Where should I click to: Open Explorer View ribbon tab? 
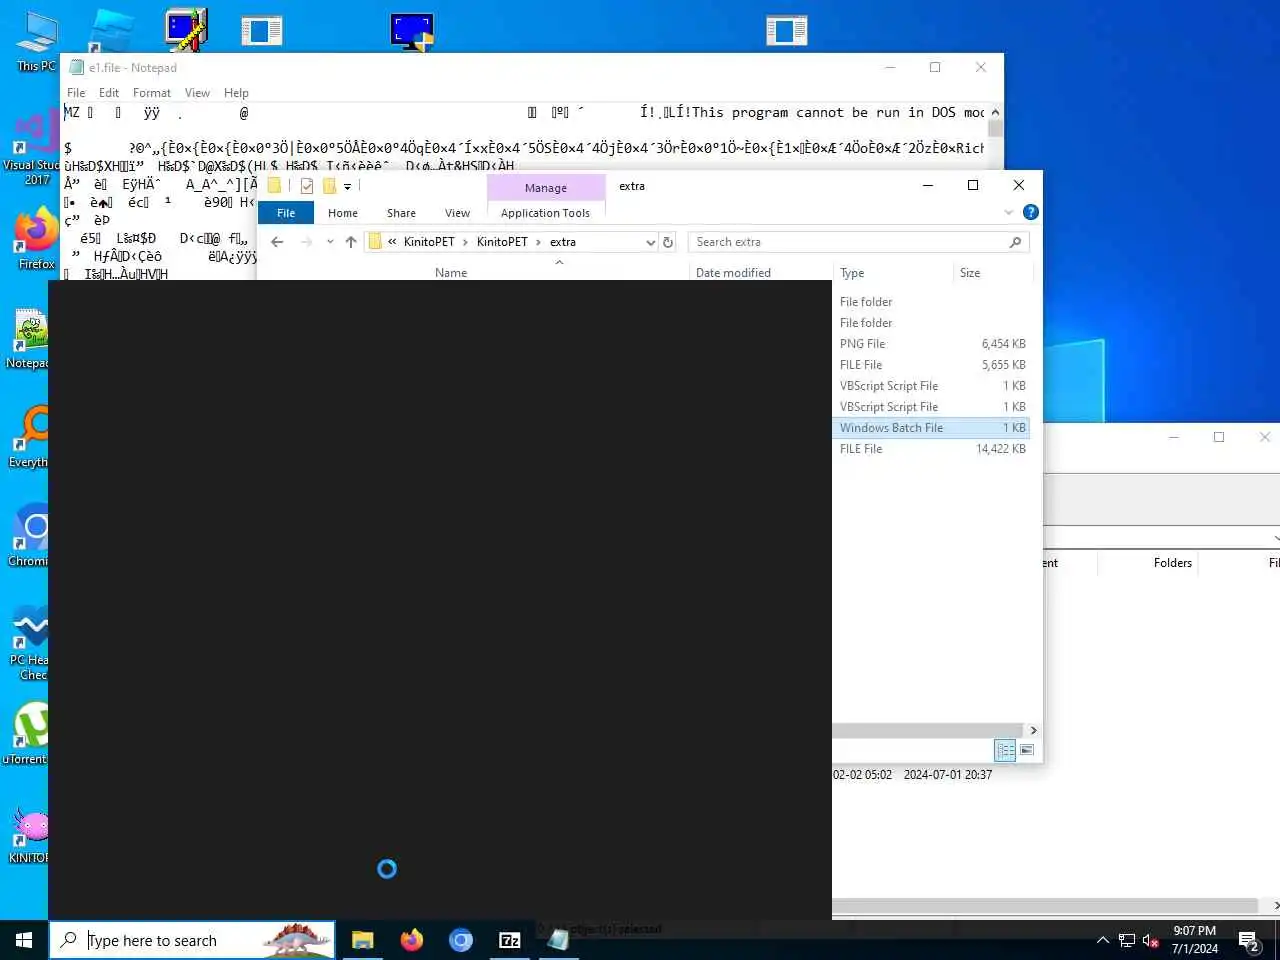[x=457, y=213]
